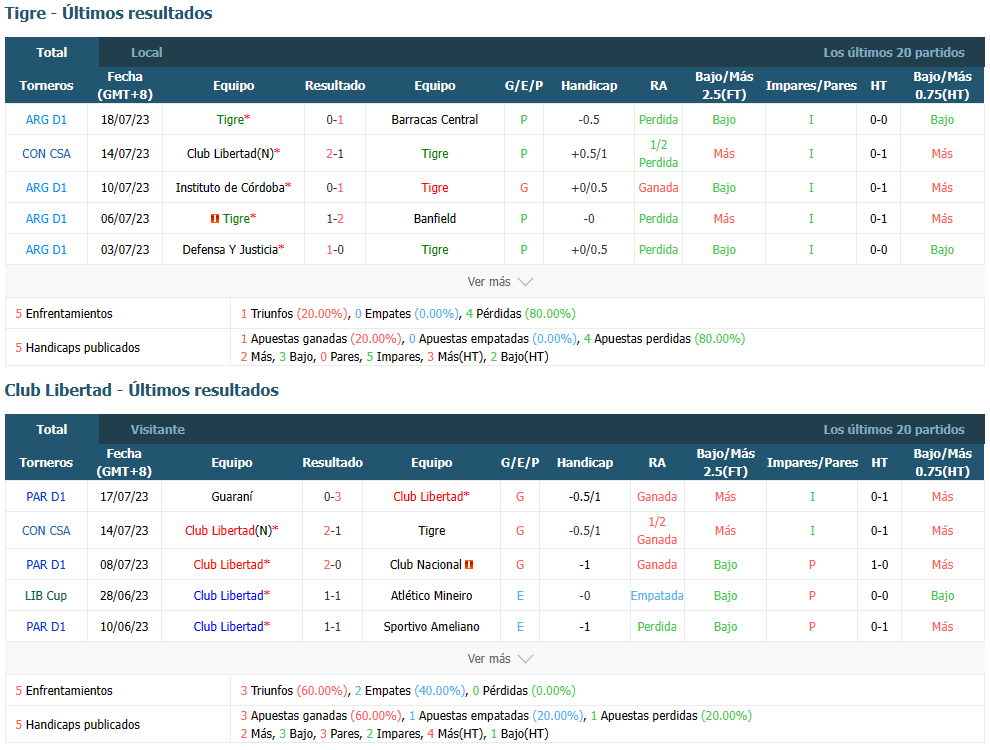Click the 1-1 result against Sportivo Ameliano
990x750 pixels.
tap(332, 626)
